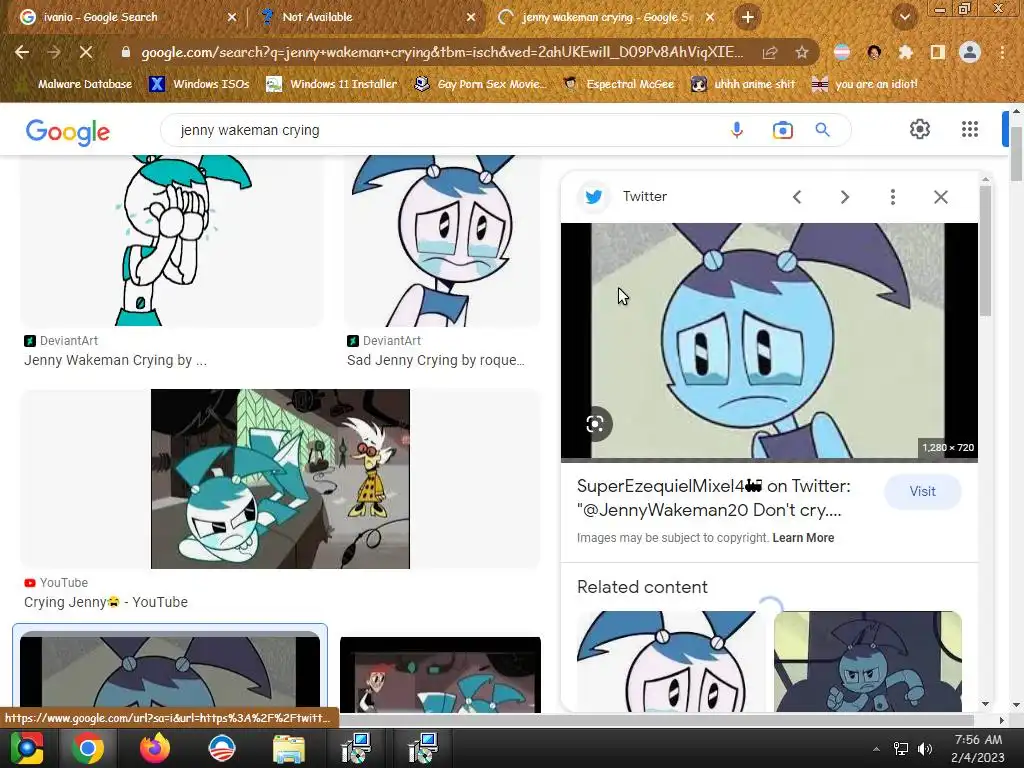
Task: Open Chrome from the taskbar
Action: tap(87, 748)
